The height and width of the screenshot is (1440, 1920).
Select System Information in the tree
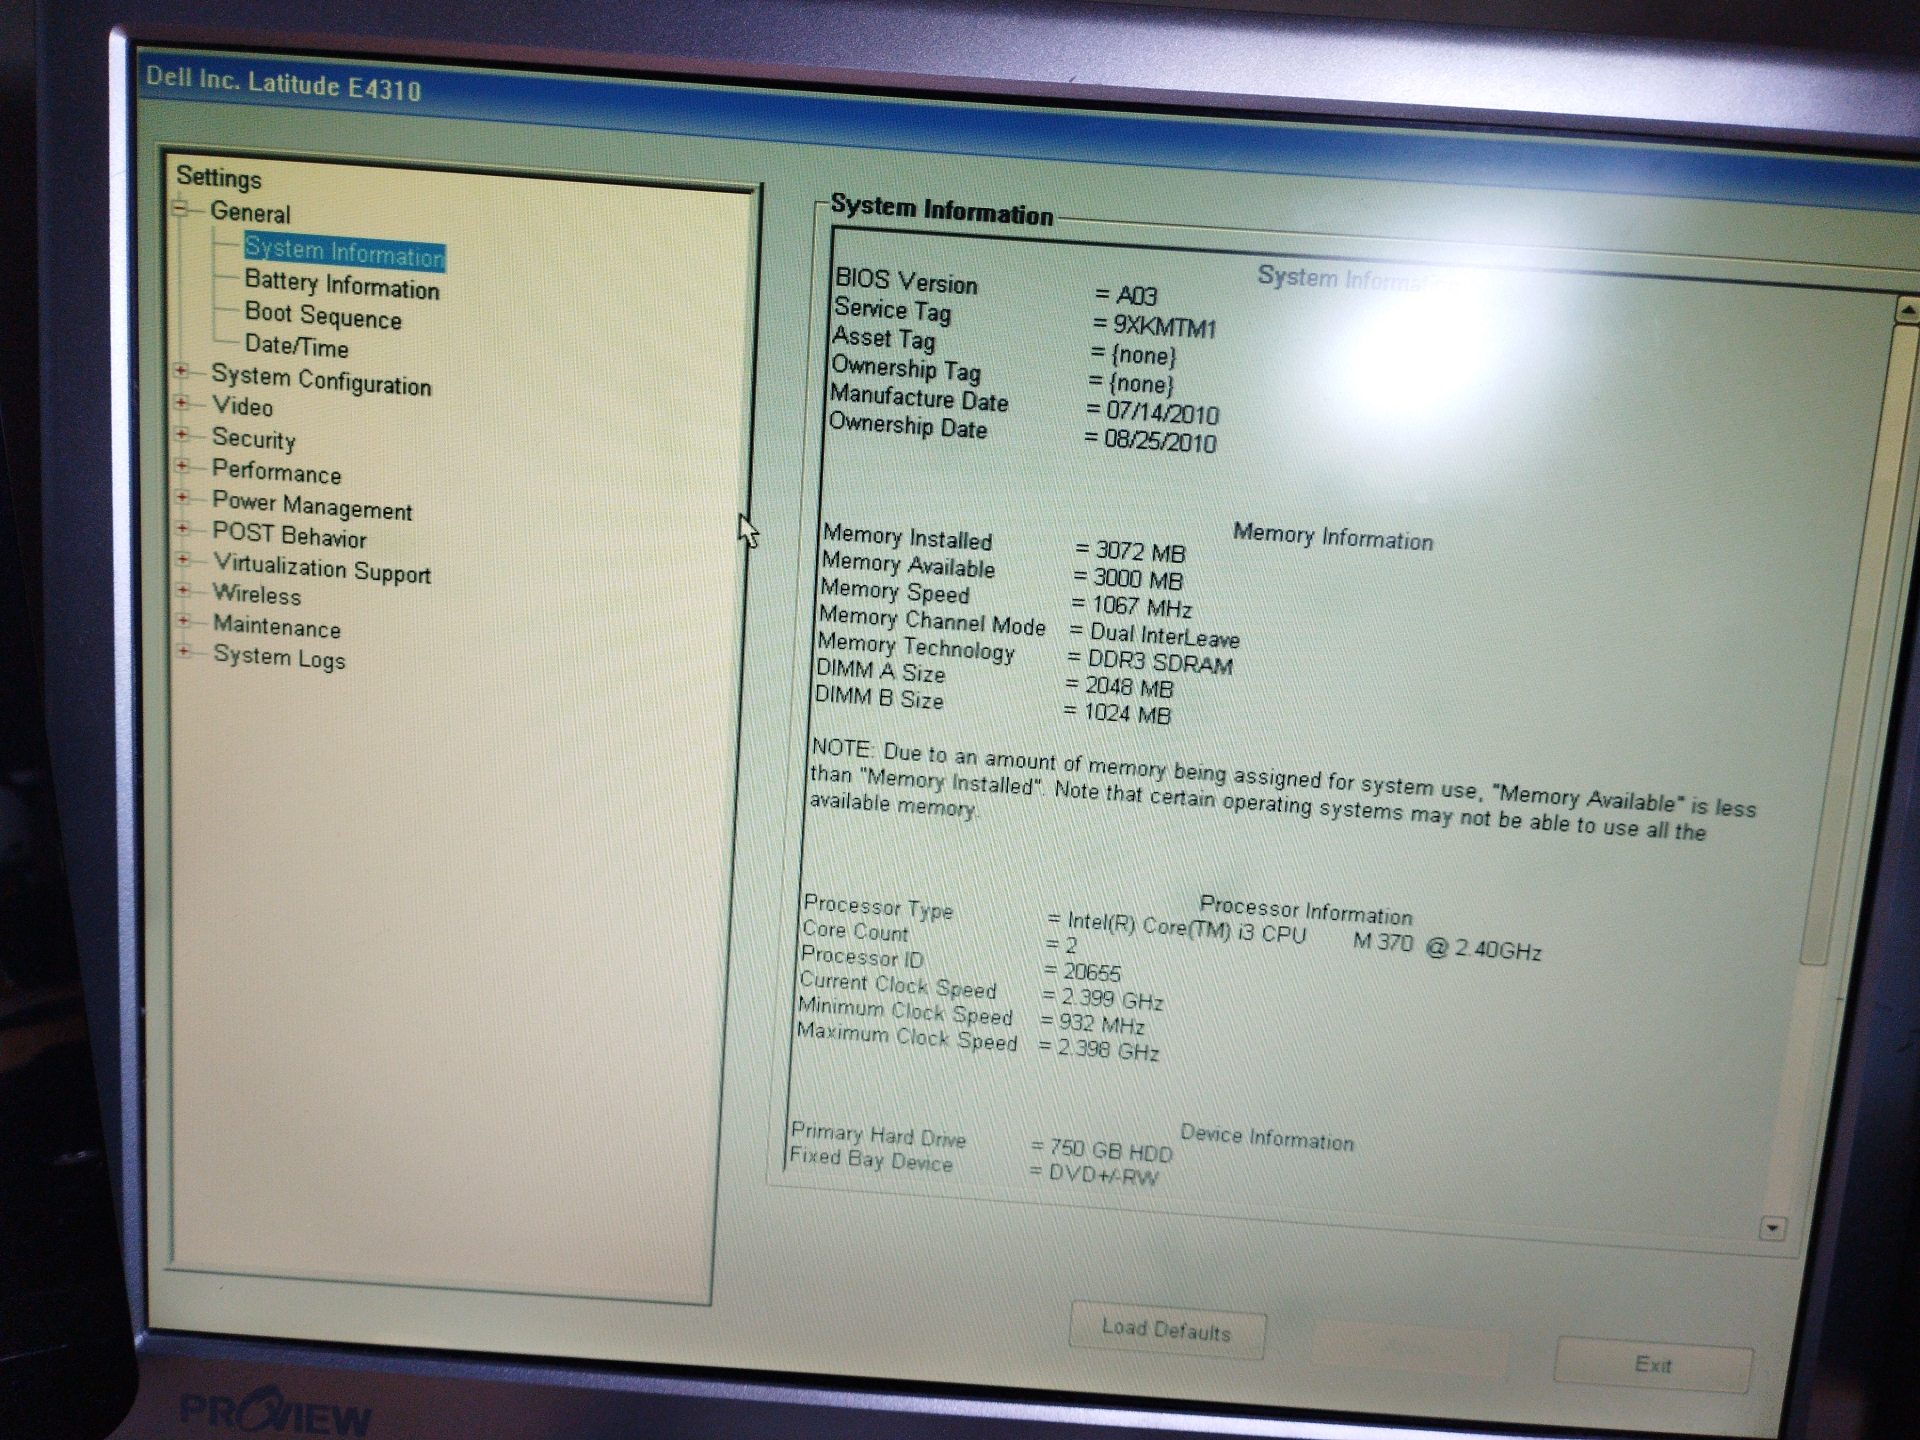point(344,252)
